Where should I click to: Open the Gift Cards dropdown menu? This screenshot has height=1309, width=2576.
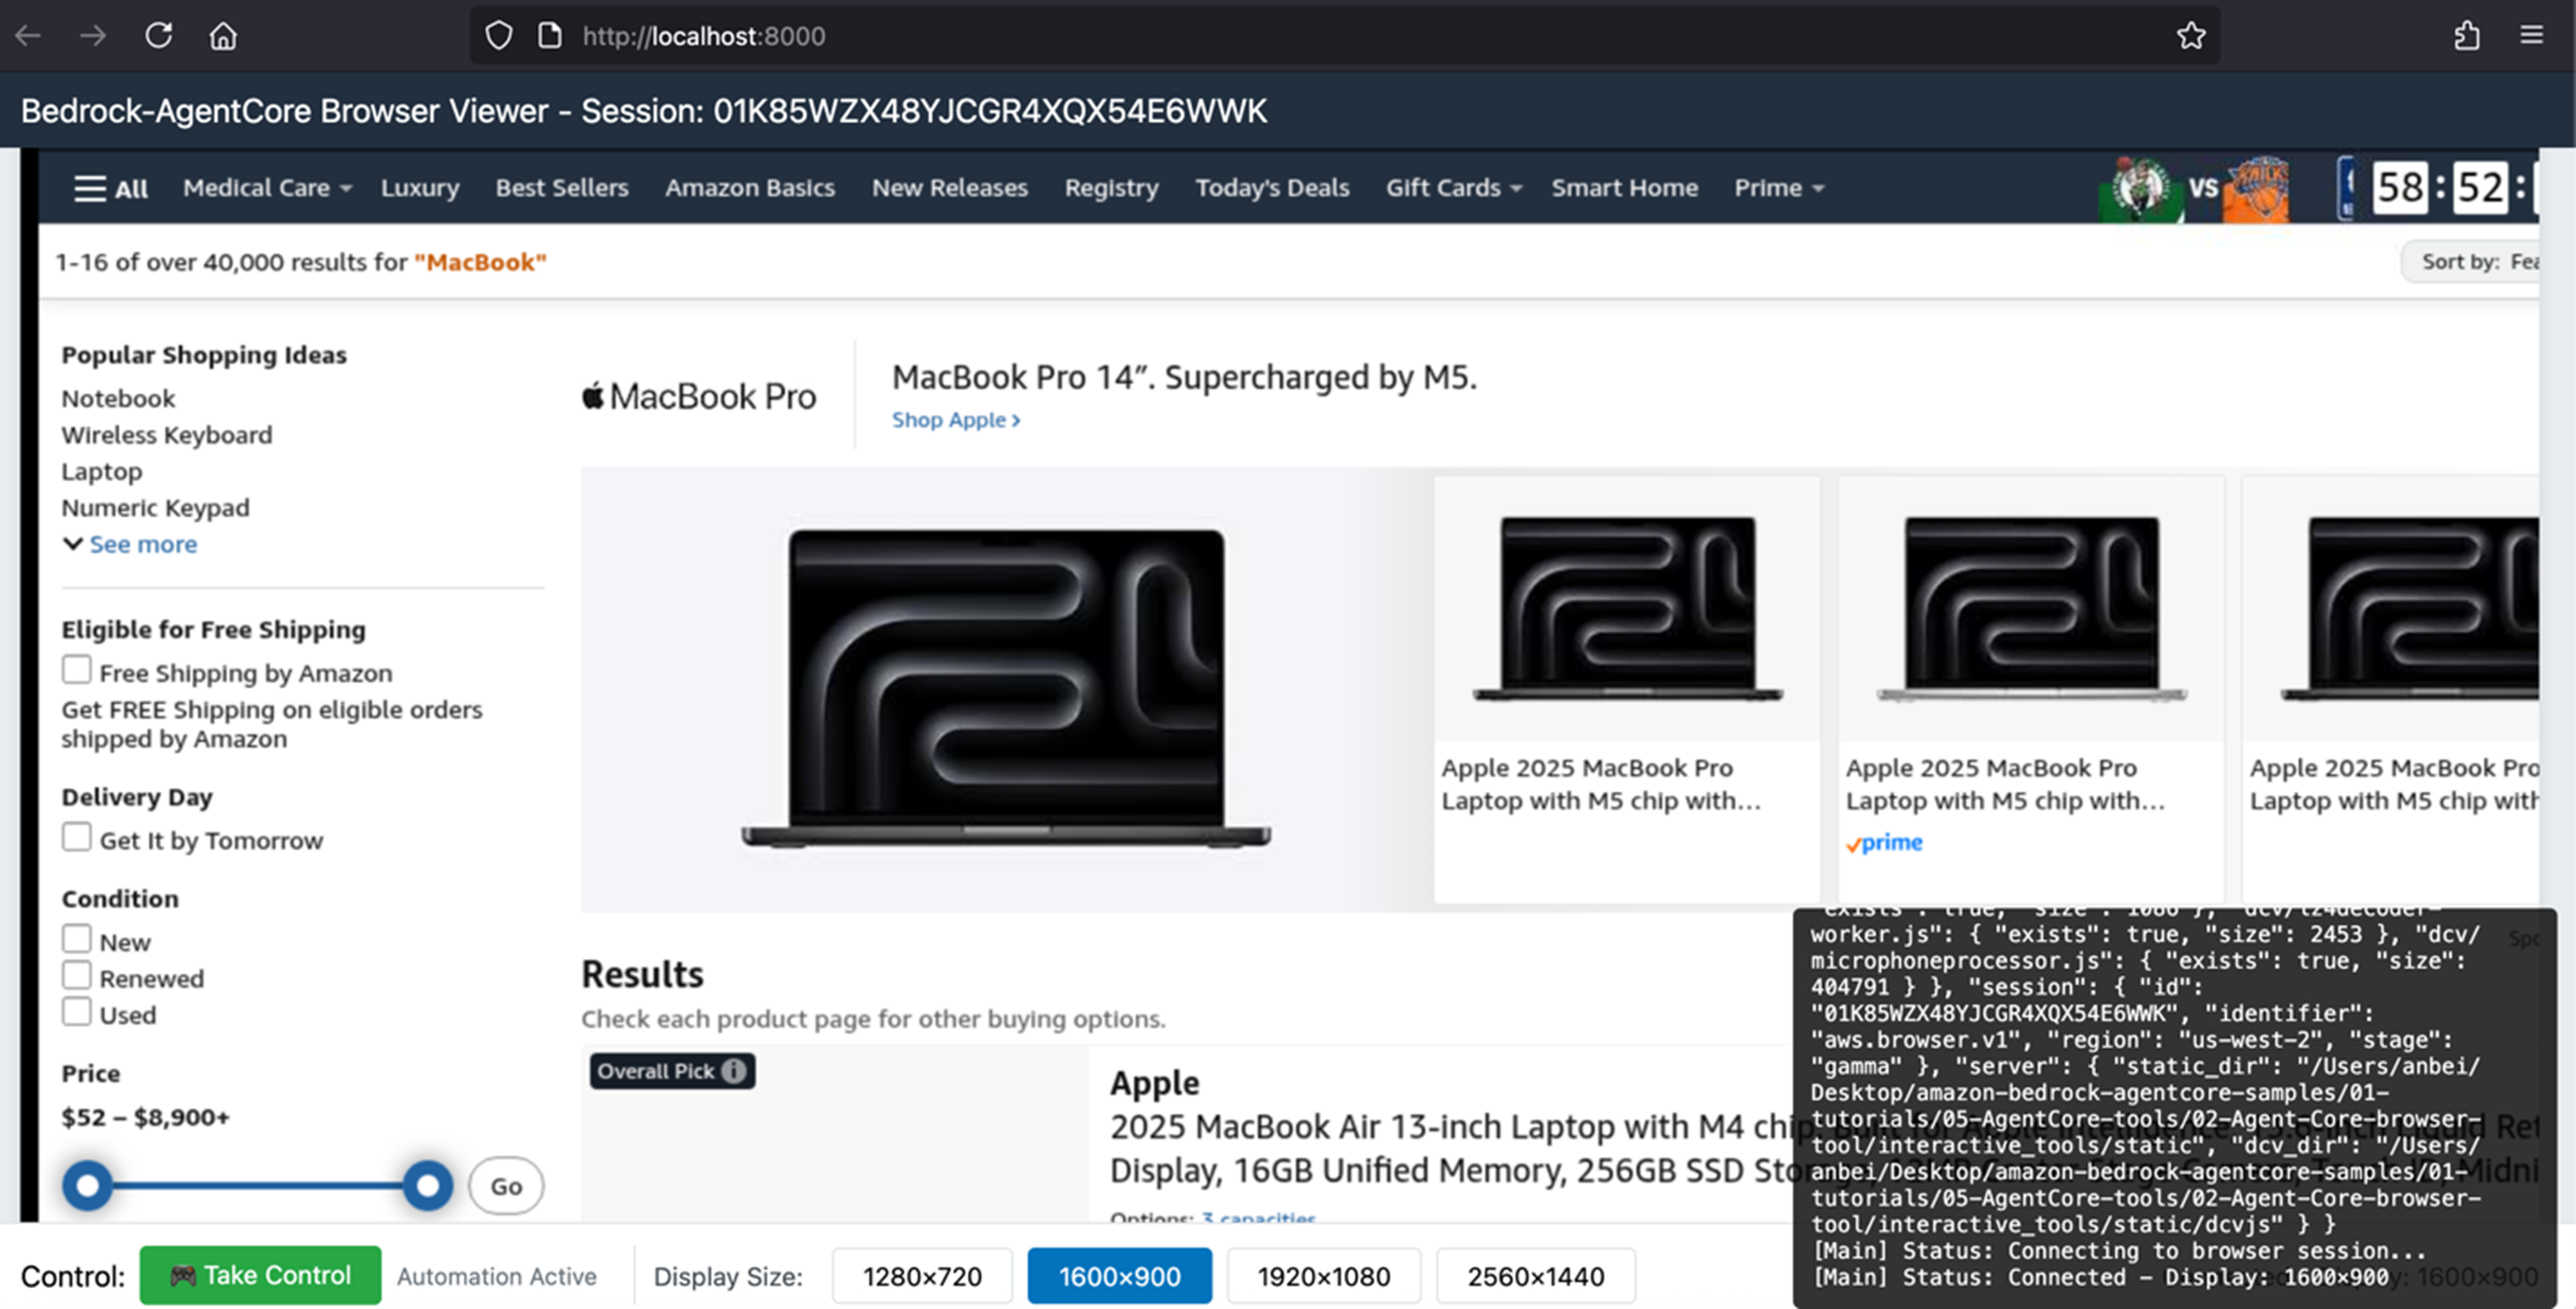pos(1453,188)
